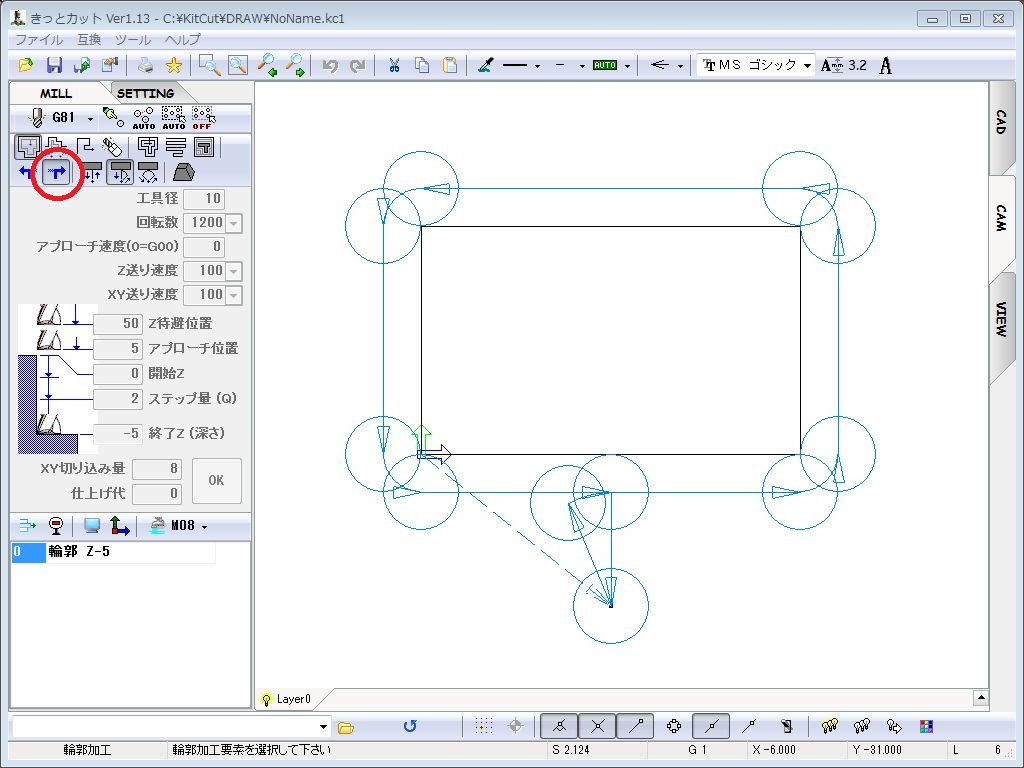Select the manual hole point picker icon
Screen dimensions: 1024x768
click(113, 118)
